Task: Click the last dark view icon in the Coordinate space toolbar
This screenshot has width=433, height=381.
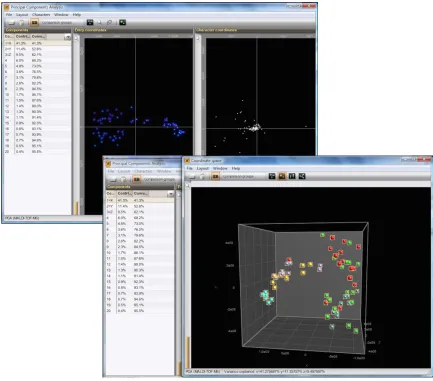Action: tap(302, 176)
